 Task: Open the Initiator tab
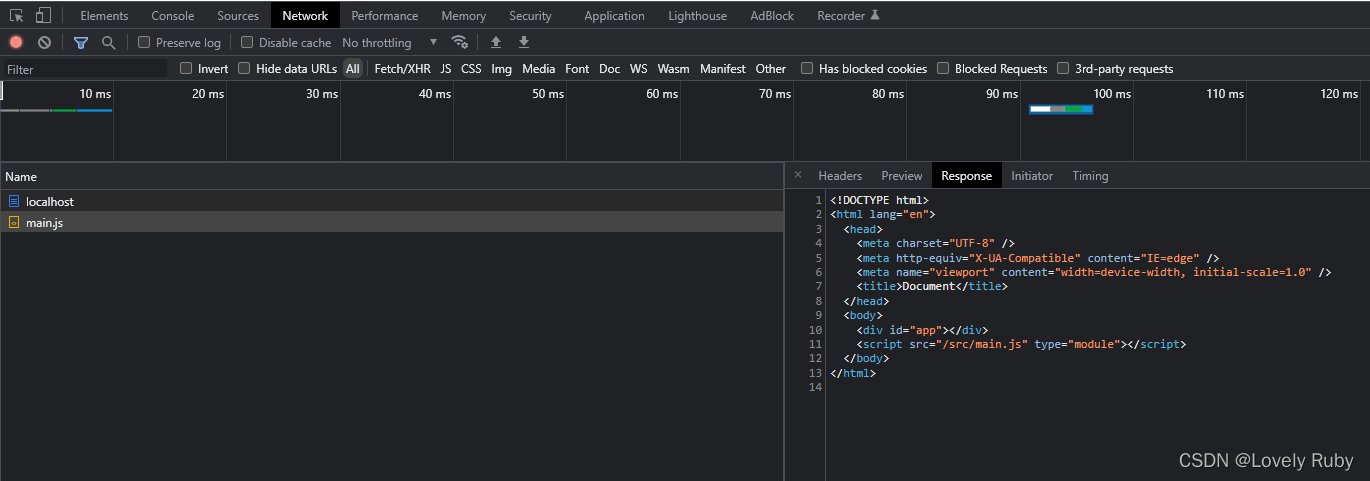point(1032,175)
